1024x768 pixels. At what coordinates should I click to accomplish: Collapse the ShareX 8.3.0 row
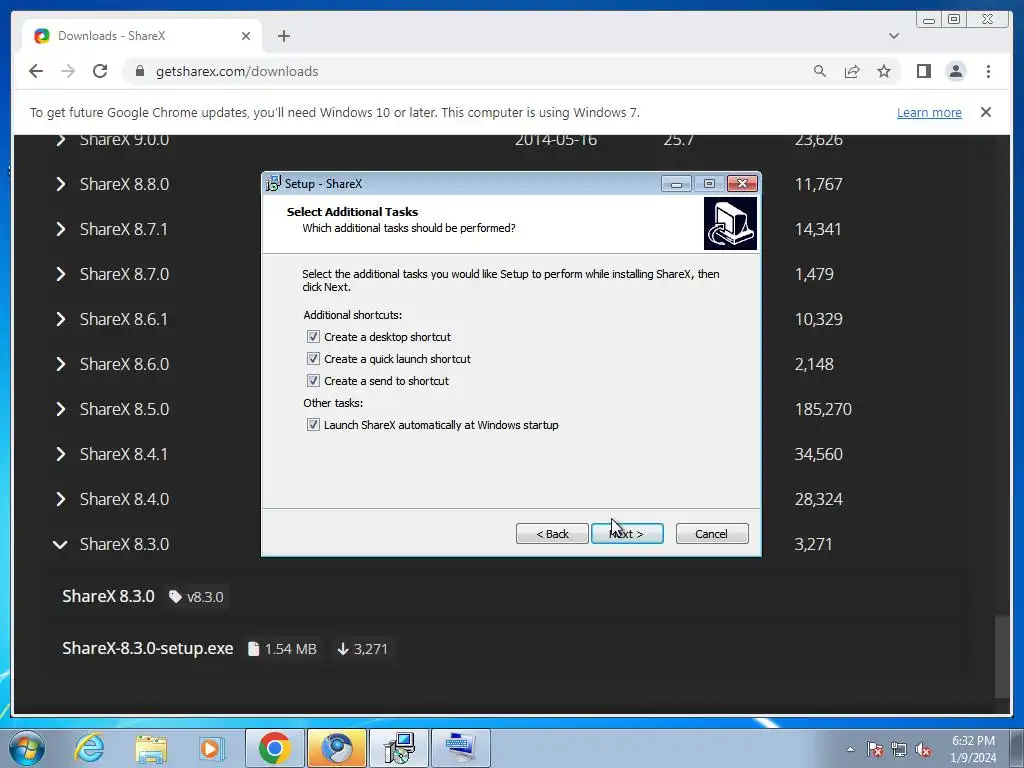60,545
